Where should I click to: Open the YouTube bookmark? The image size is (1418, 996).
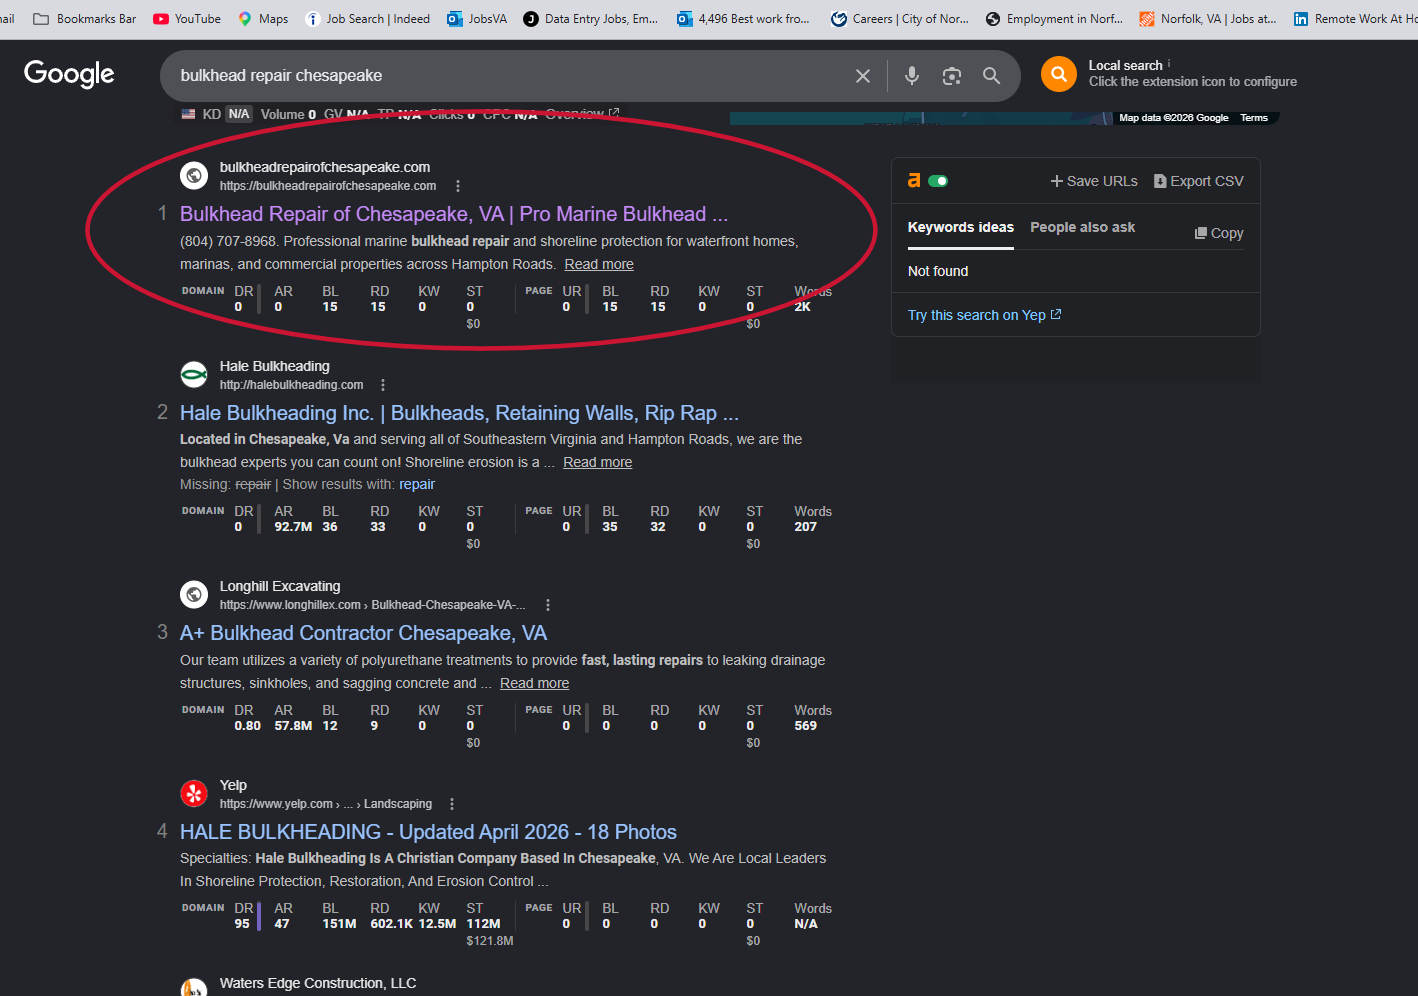point(187,19)
